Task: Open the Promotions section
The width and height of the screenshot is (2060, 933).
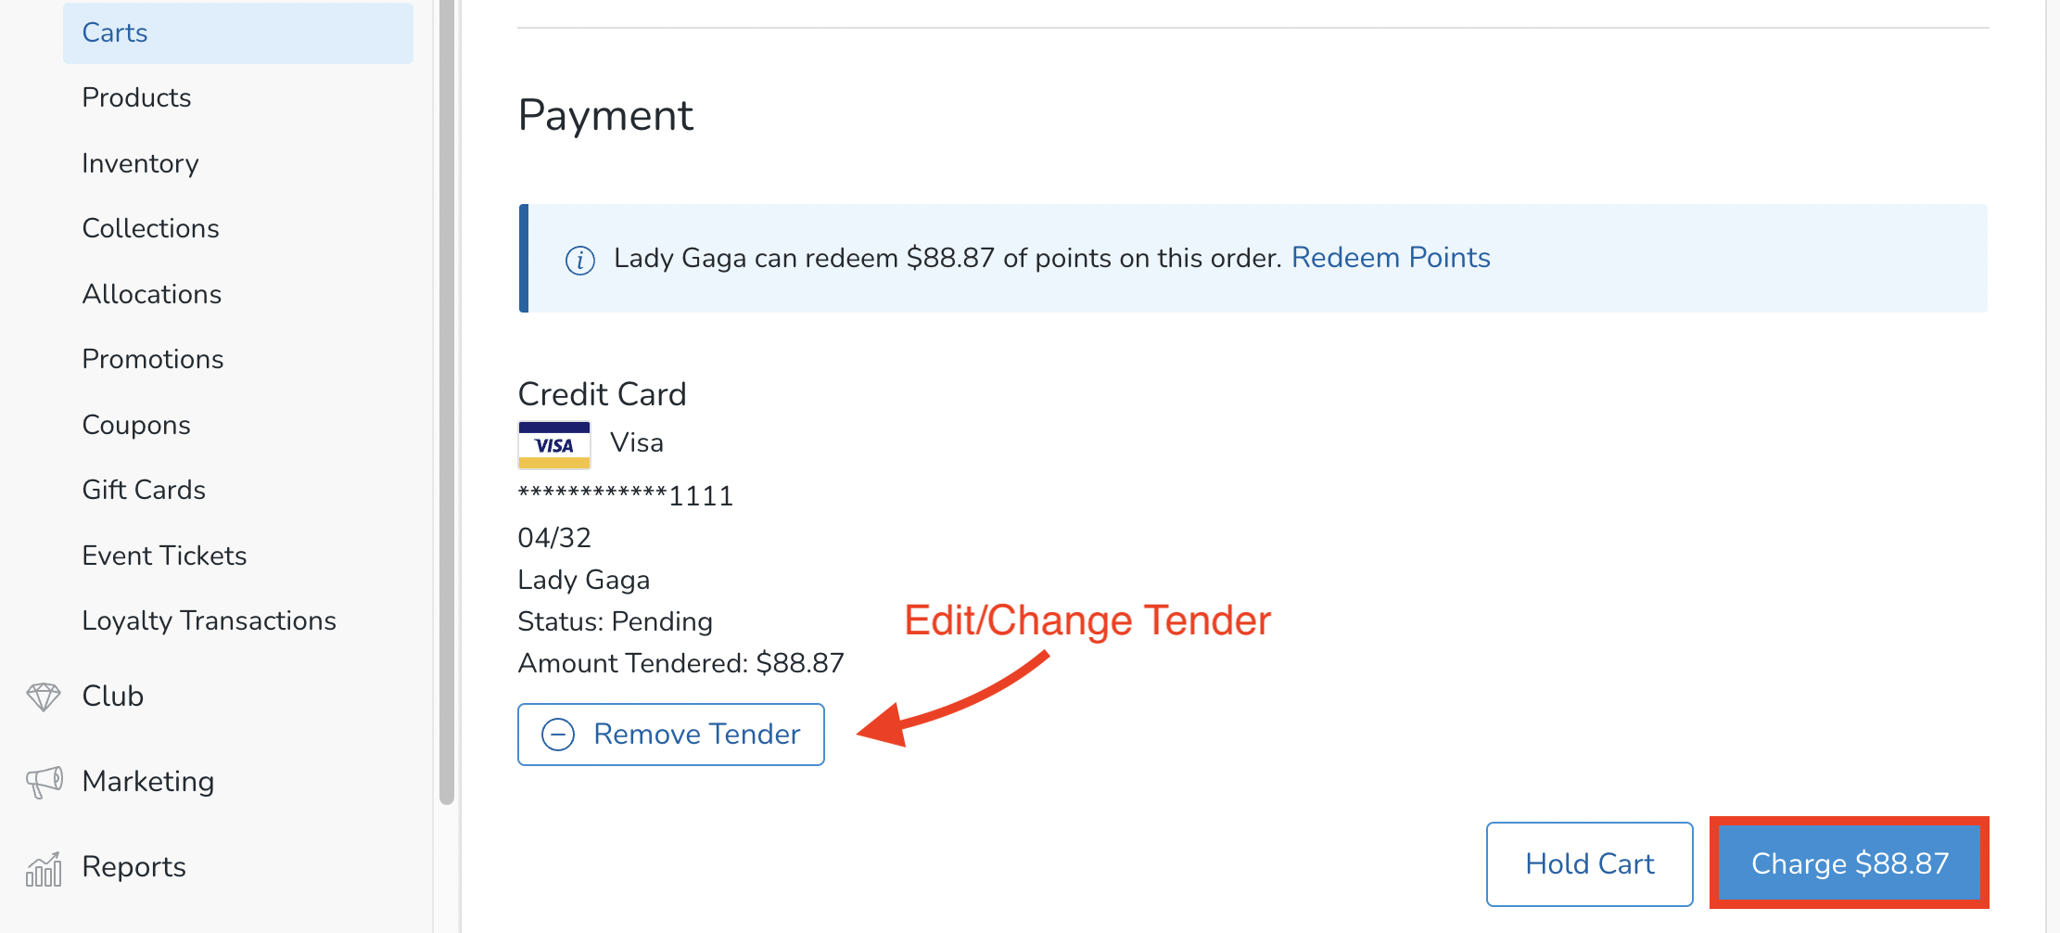Action: [152, 359]
